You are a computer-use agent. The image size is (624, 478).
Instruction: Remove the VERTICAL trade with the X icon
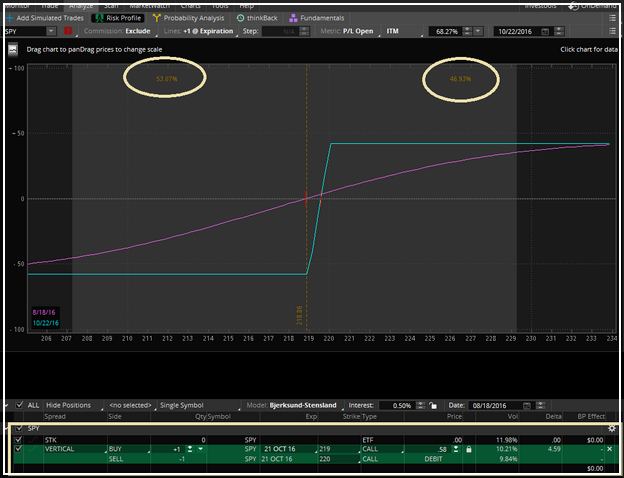[x=609, y=449]
